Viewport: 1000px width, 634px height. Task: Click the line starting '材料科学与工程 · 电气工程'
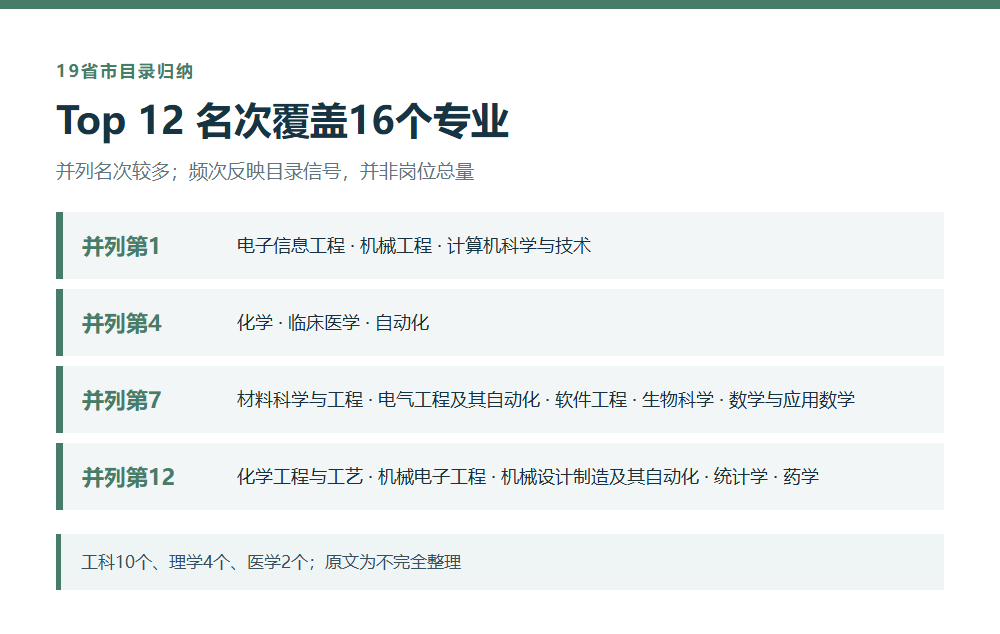pos(546,400)
